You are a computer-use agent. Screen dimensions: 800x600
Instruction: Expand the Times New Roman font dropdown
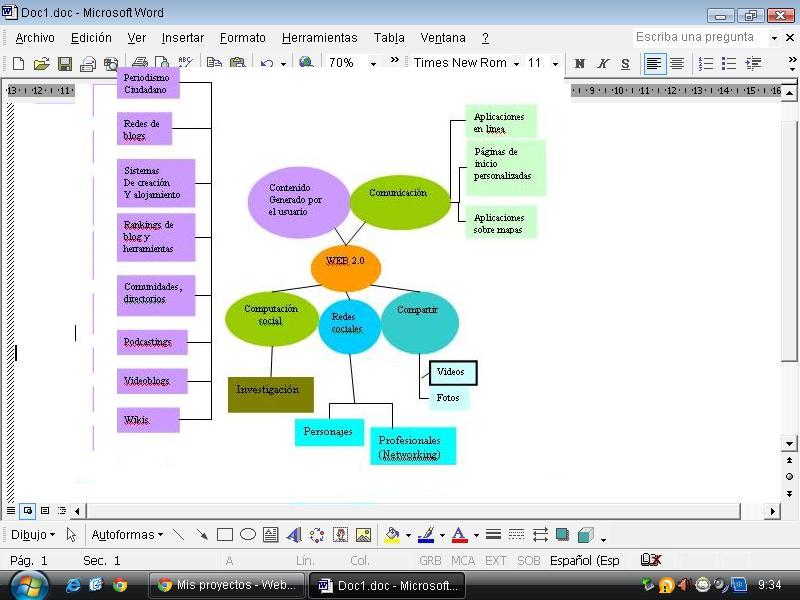coord(516,63)
